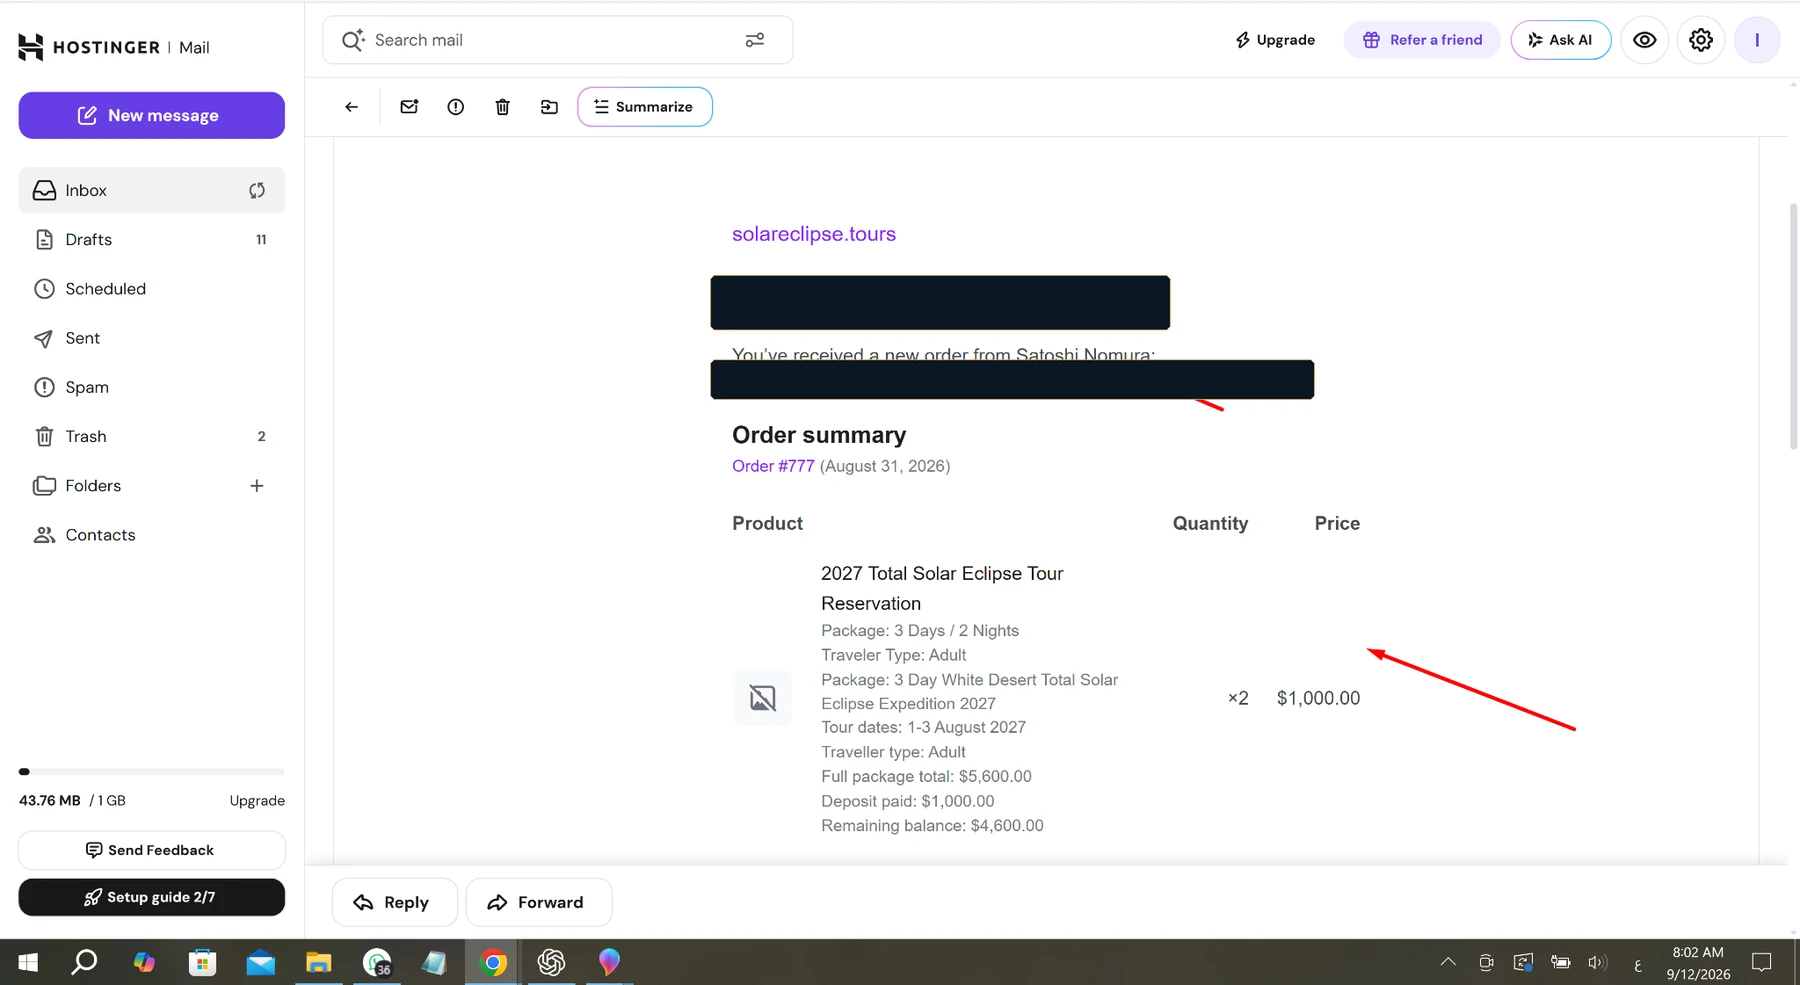Open search filter options icon
The width and height of the screenshot is (1800, 985).
(x=755, y=40)
